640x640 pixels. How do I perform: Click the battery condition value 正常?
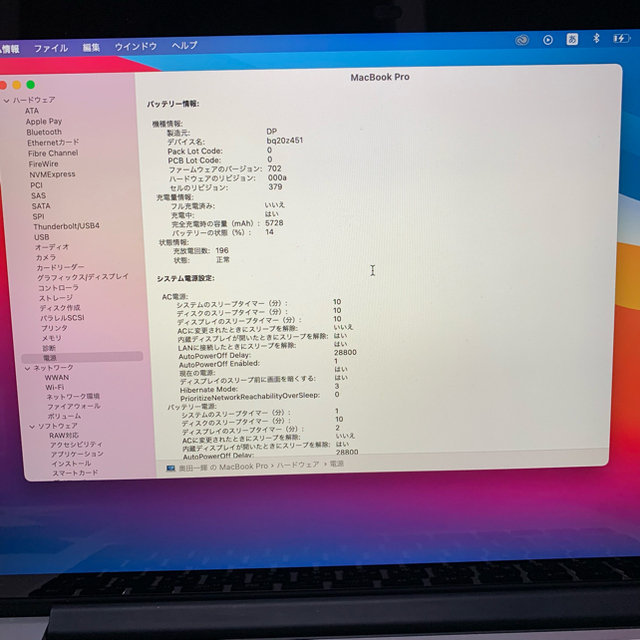coord(223,260)
